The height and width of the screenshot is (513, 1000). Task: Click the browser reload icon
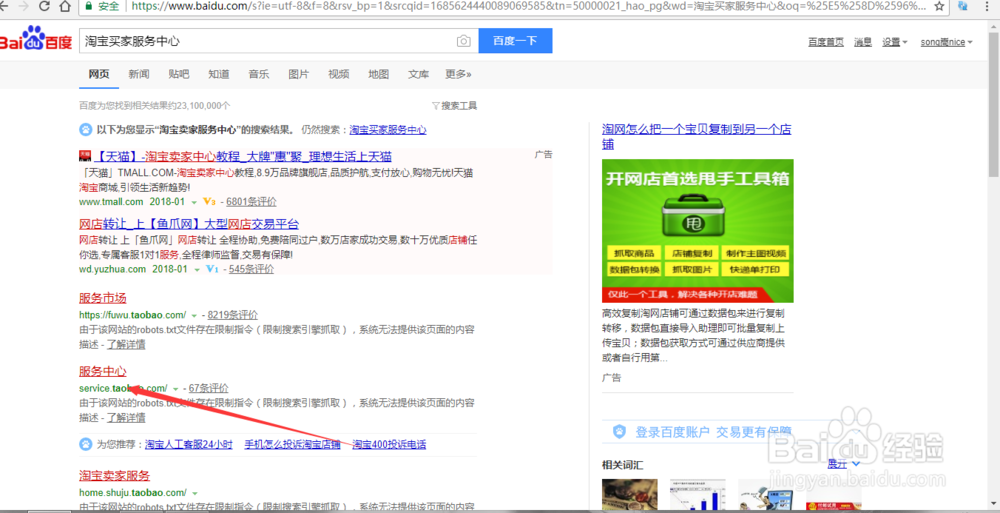pyautogui.click(x=44, y=6)
